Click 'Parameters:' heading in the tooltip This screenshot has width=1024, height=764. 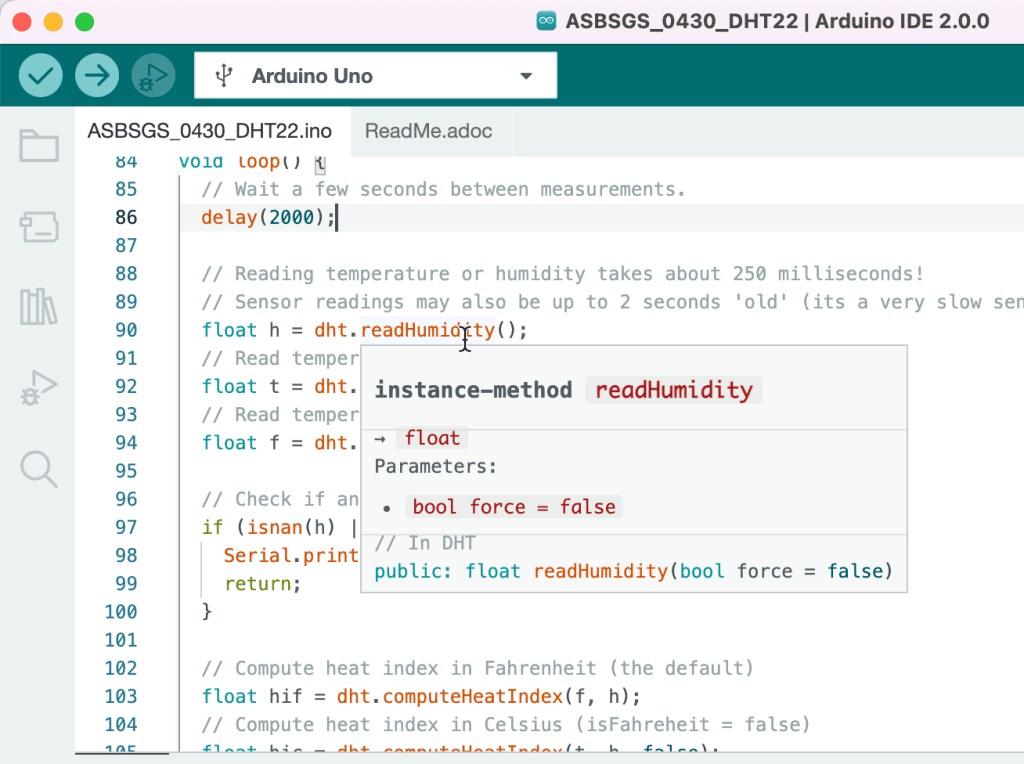tap(436, 467)
